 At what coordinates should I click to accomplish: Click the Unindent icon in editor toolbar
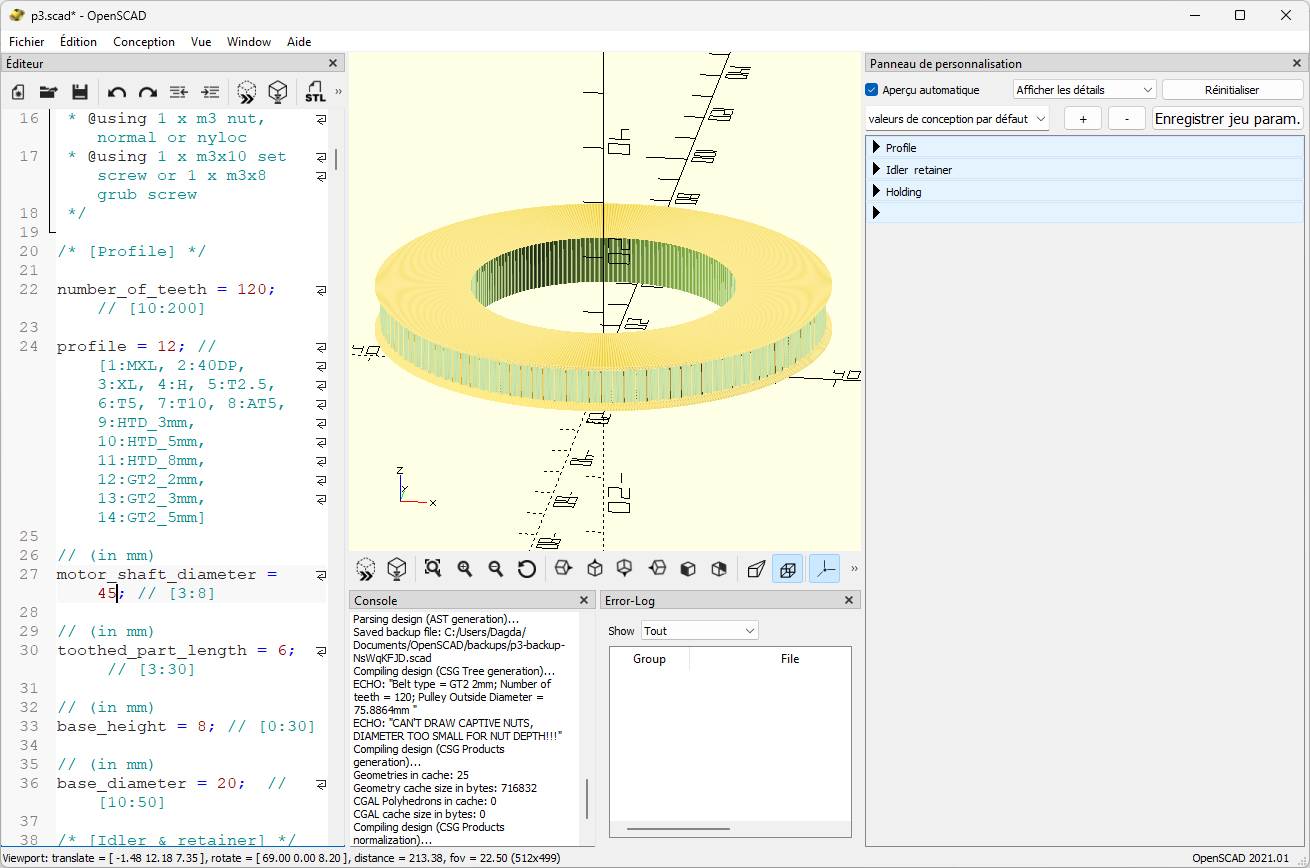(x=178, y=92)
